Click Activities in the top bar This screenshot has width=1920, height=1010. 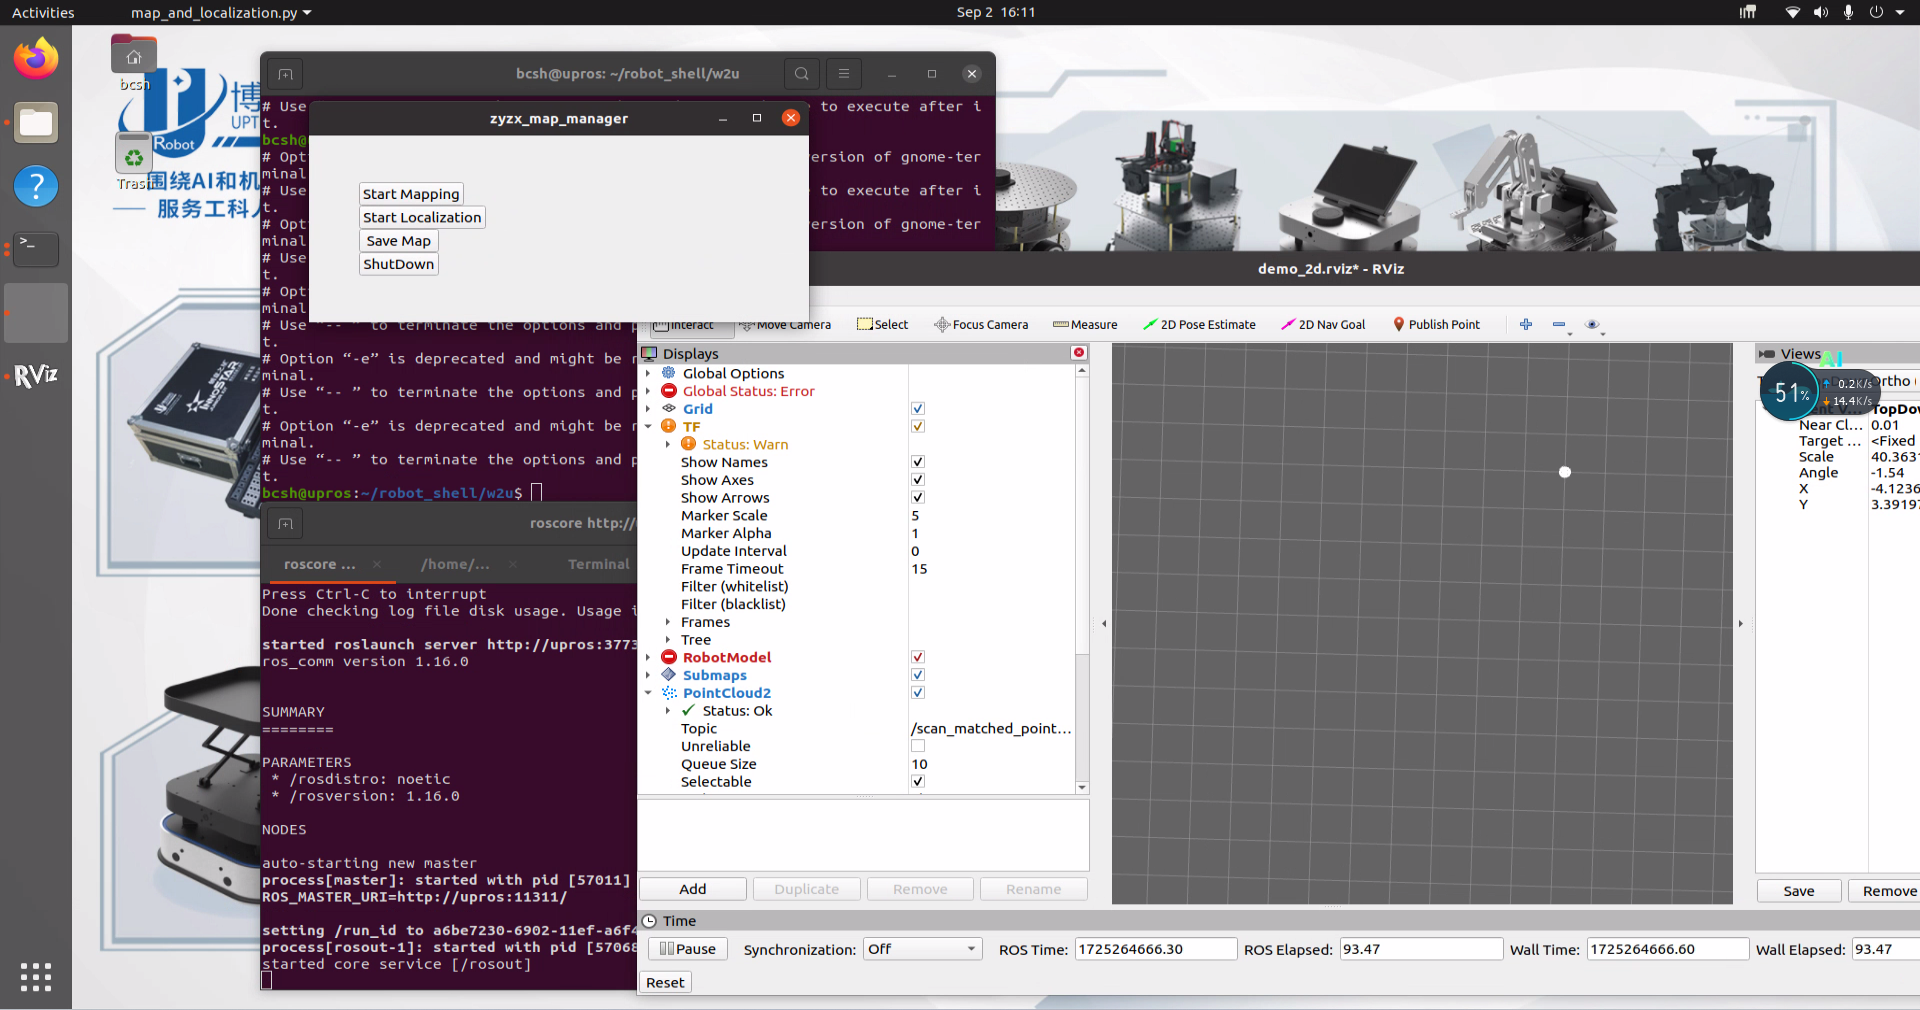click(x=43, y=13)
